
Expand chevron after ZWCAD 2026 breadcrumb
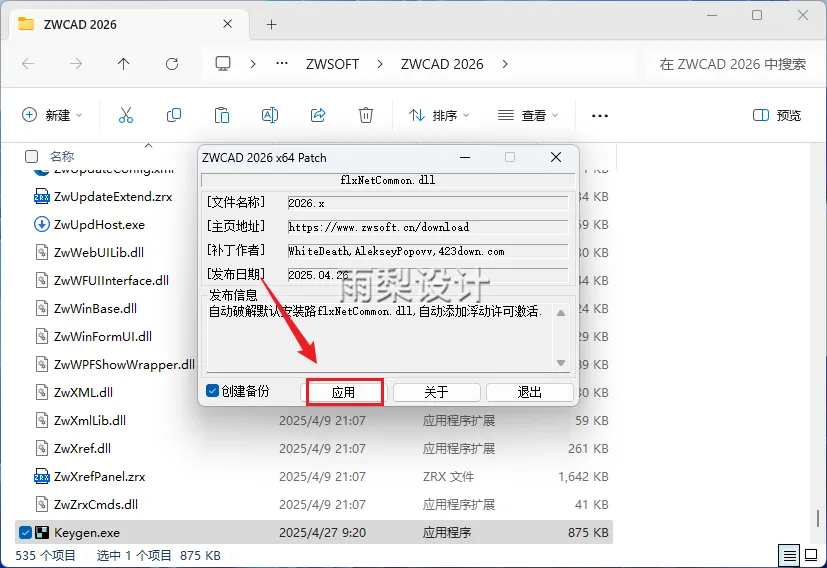tap(505, 64)
